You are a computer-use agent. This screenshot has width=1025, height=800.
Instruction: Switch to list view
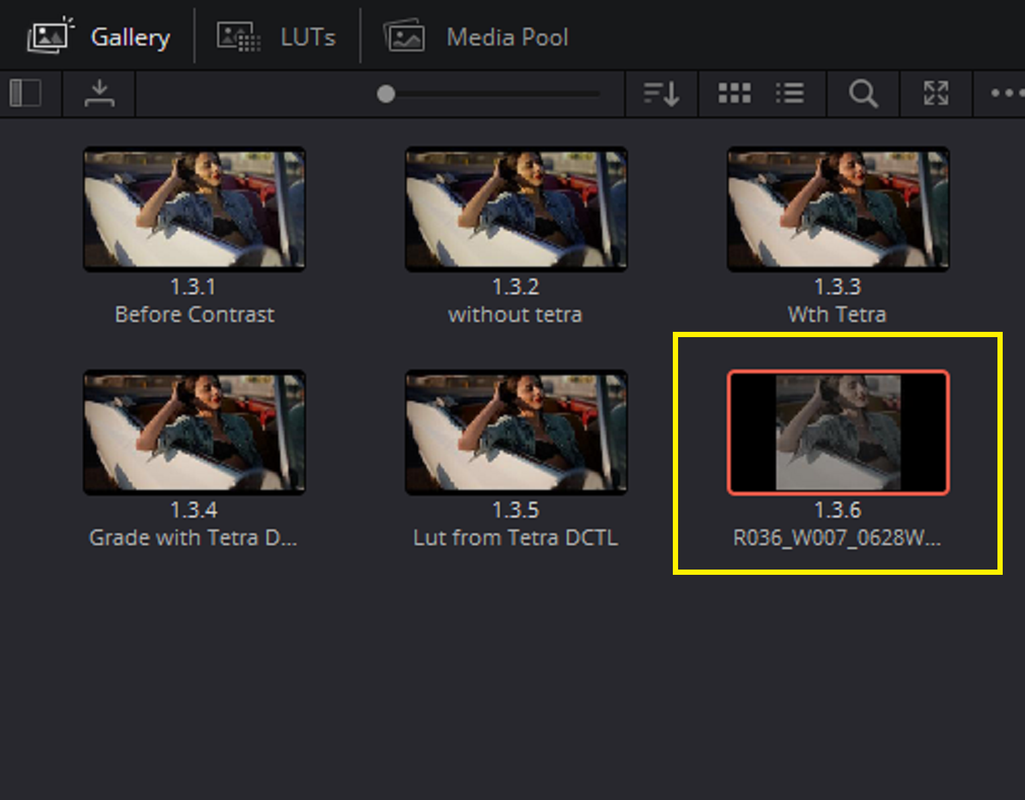pos(790,93)
